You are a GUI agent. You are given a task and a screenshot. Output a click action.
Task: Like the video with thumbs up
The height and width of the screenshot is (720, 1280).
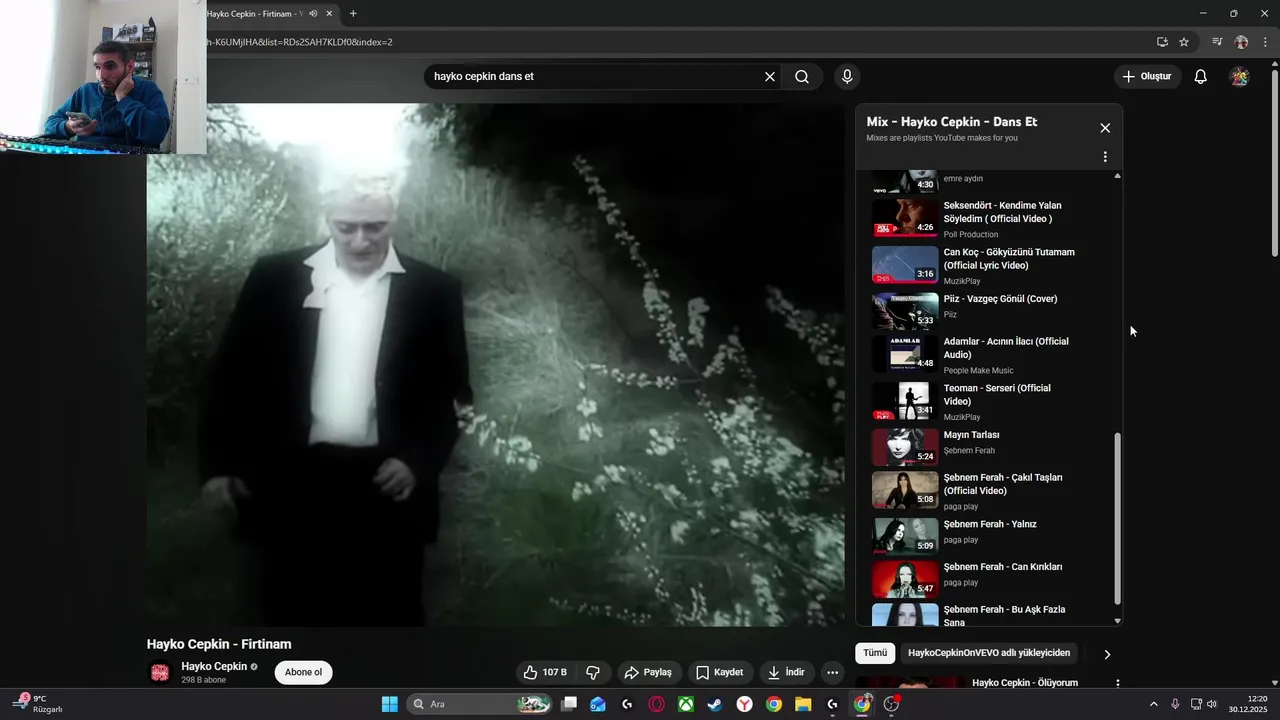click(x=547, y=673)
